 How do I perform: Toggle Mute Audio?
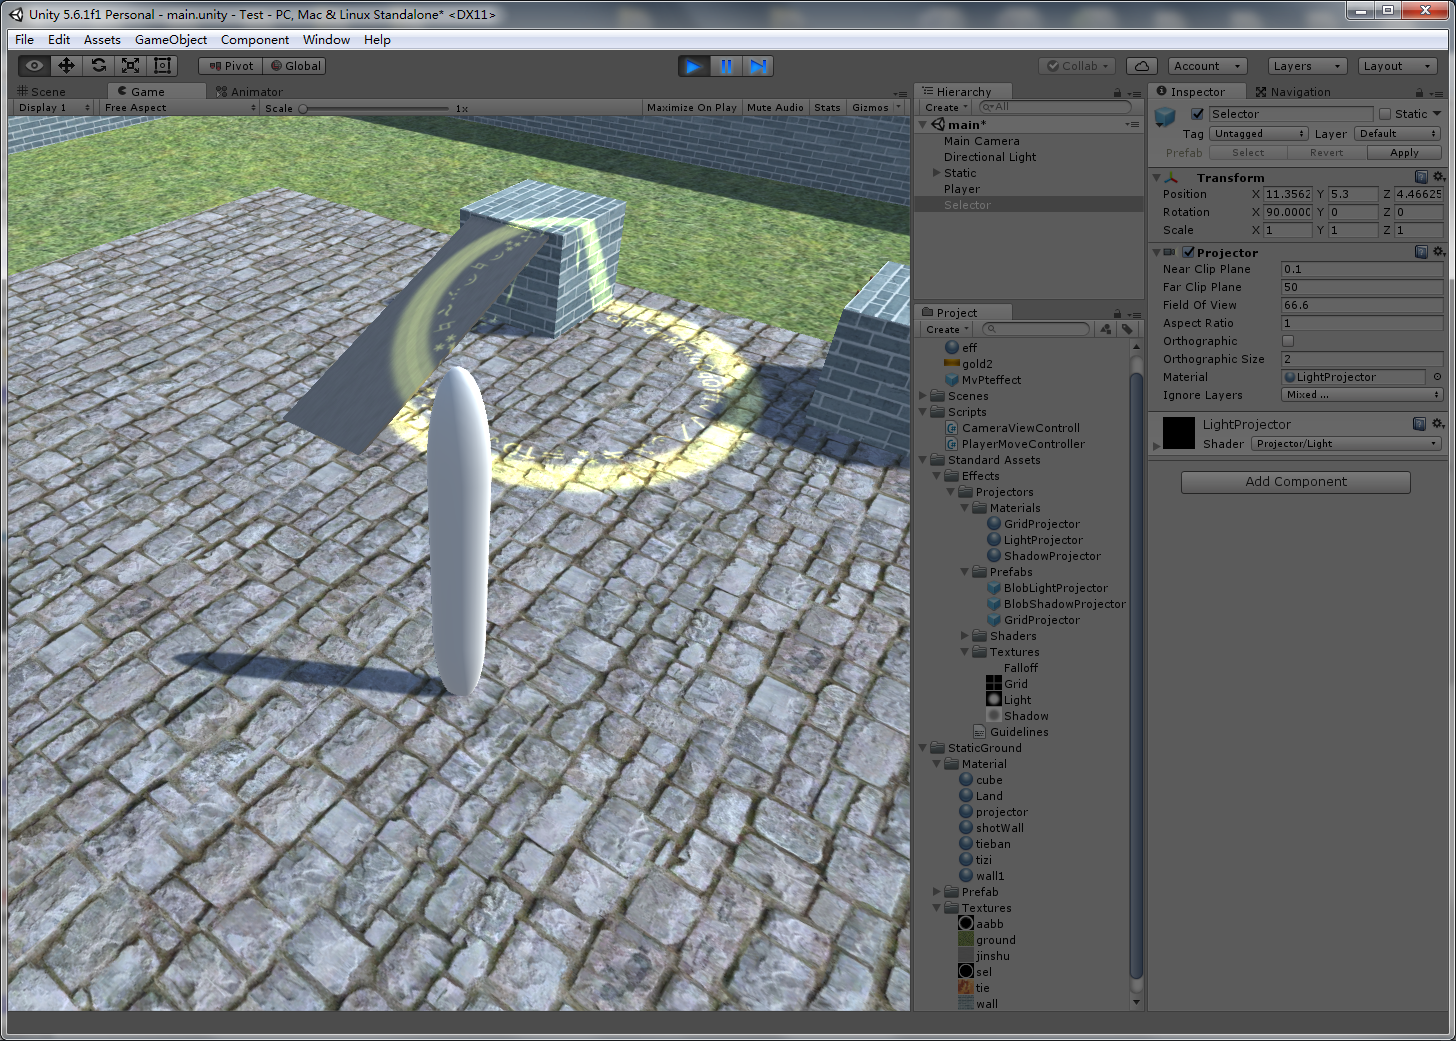click(775, 108)
